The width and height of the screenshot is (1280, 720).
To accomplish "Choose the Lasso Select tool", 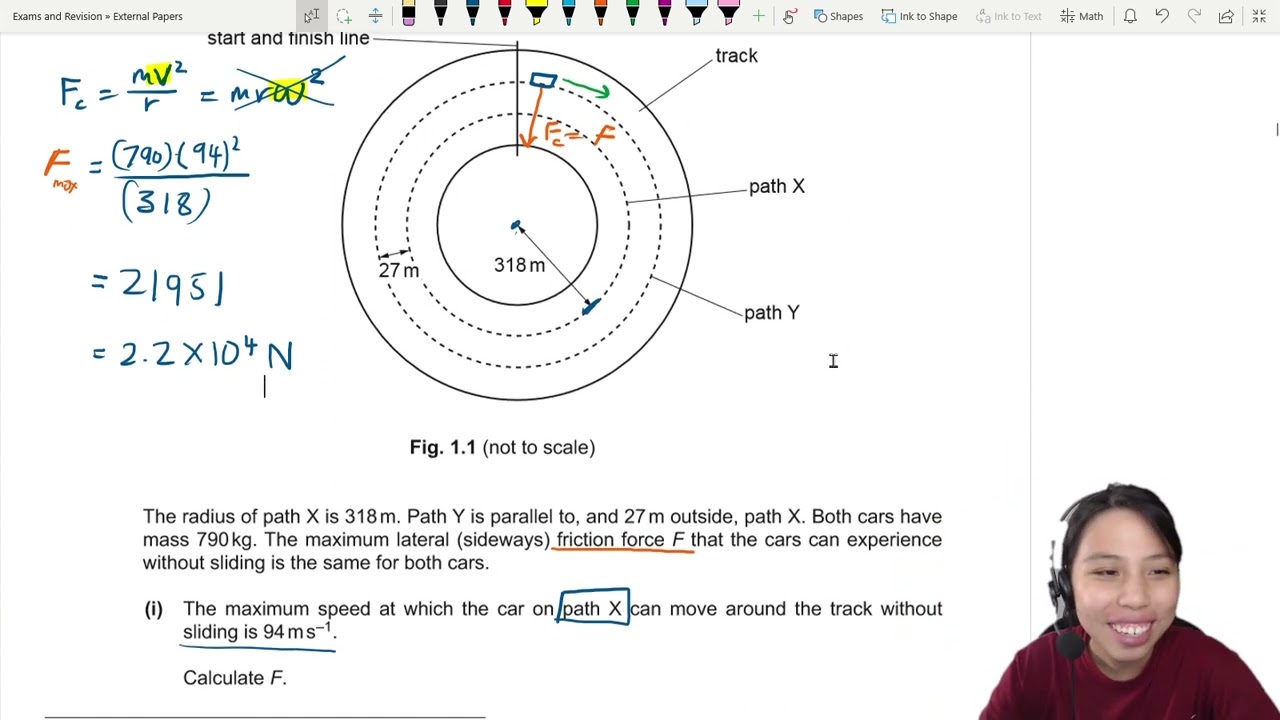I will click(344, 16).
